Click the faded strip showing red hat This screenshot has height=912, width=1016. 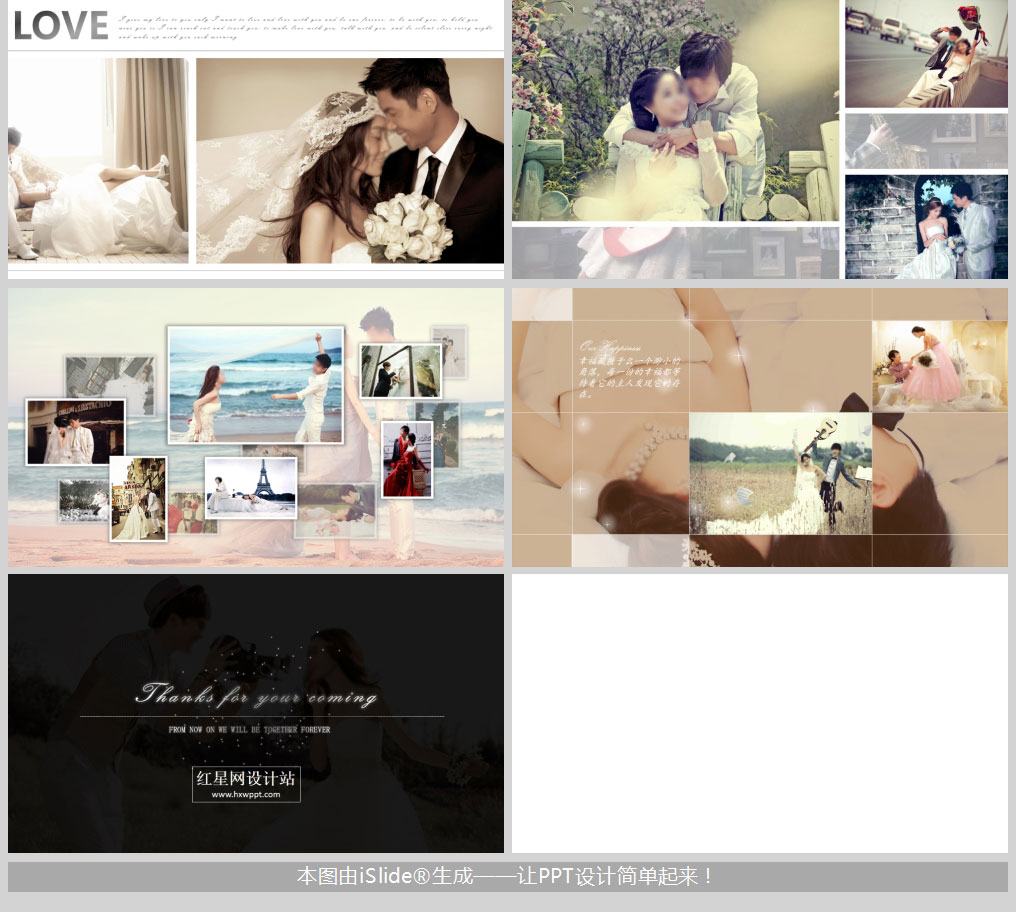tap(675, 252)
